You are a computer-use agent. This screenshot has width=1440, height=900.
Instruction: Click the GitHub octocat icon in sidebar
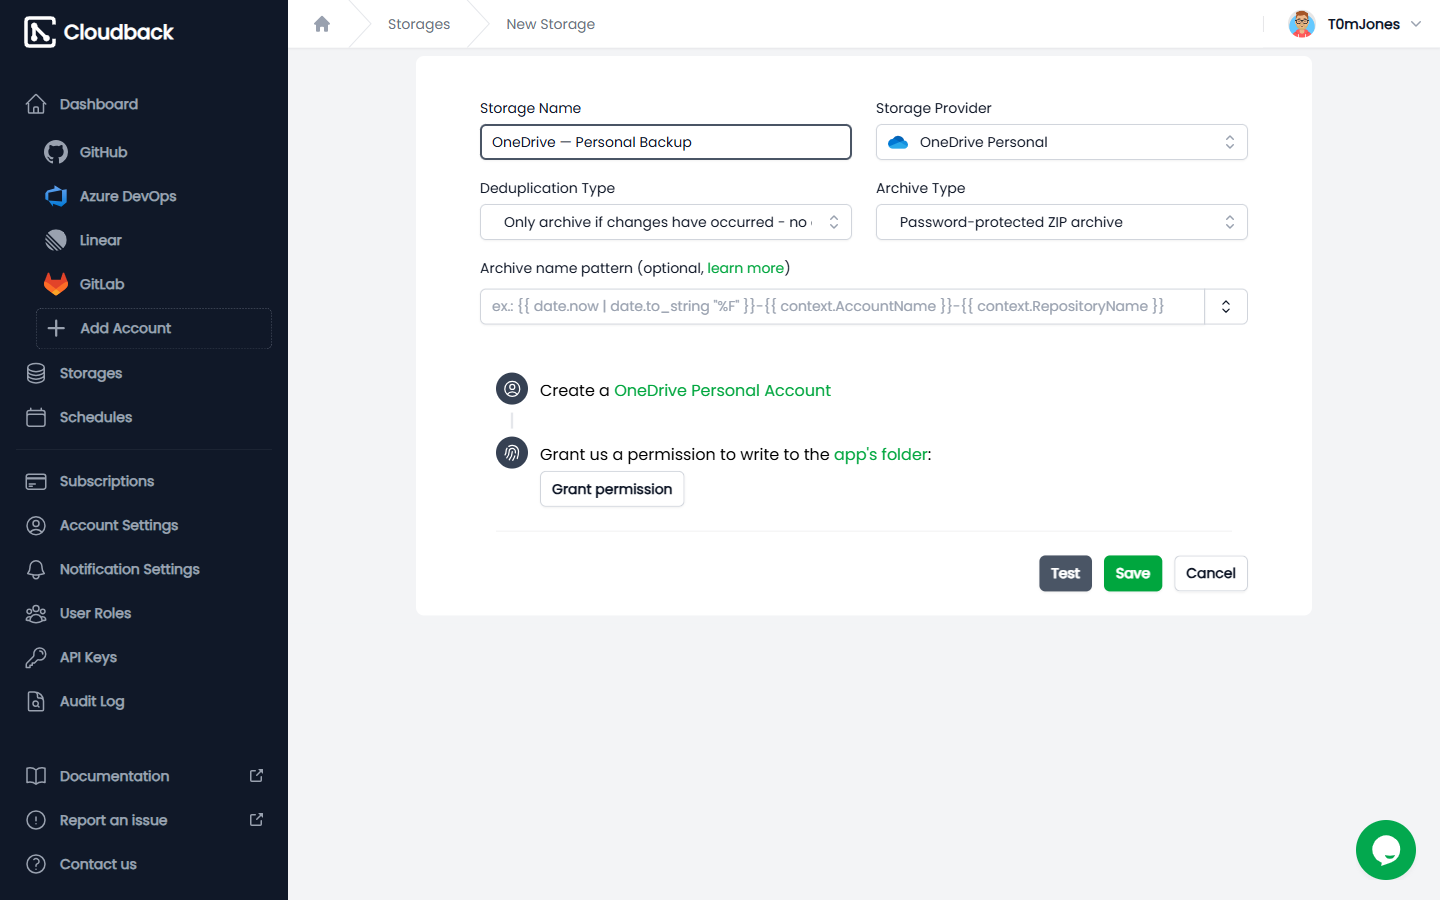56,152
